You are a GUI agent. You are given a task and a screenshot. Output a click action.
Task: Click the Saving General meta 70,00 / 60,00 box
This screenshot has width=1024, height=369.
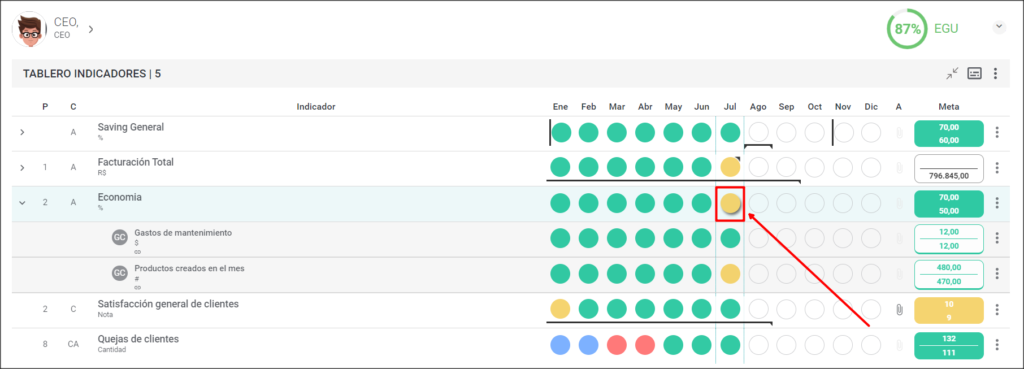coord(949,133)
